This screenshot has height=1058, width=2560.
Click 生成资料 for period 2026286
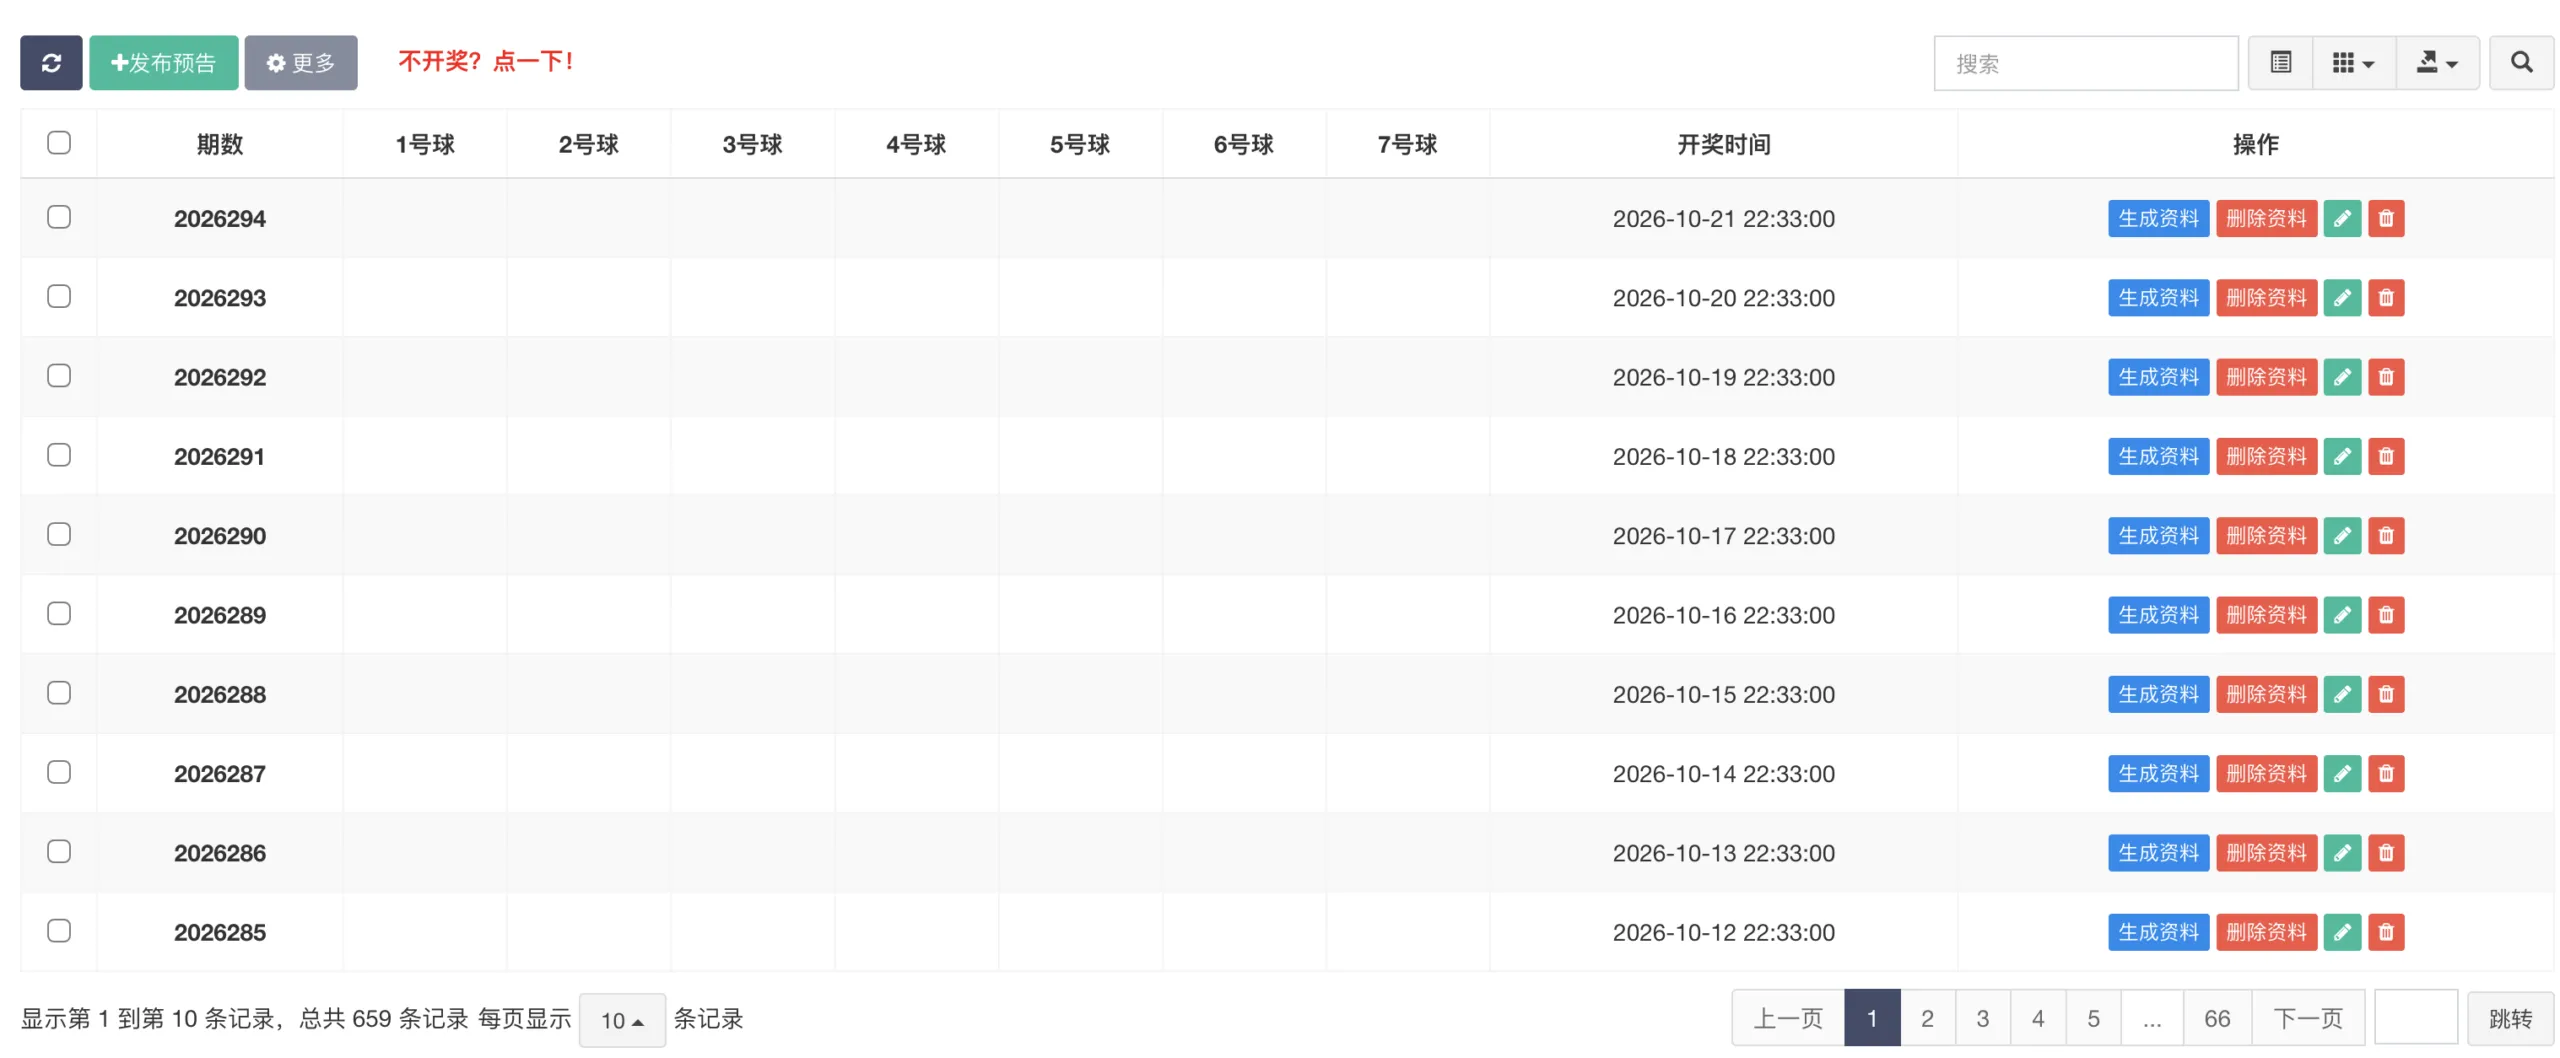(2158, 853)
